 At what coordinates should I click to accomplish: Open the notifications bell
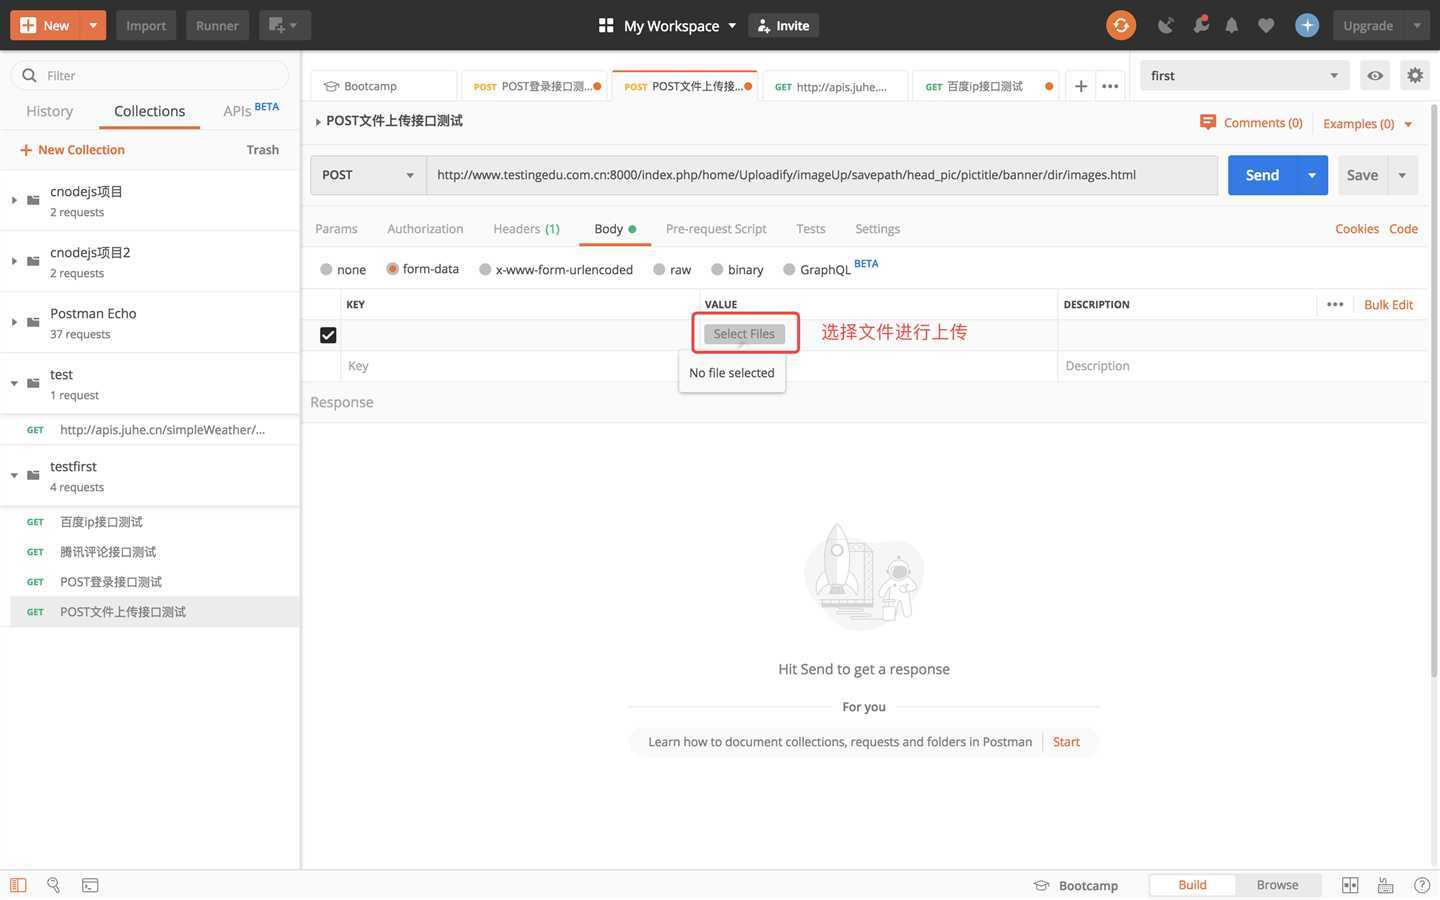pyautogui.click(x=1232, y=25)
